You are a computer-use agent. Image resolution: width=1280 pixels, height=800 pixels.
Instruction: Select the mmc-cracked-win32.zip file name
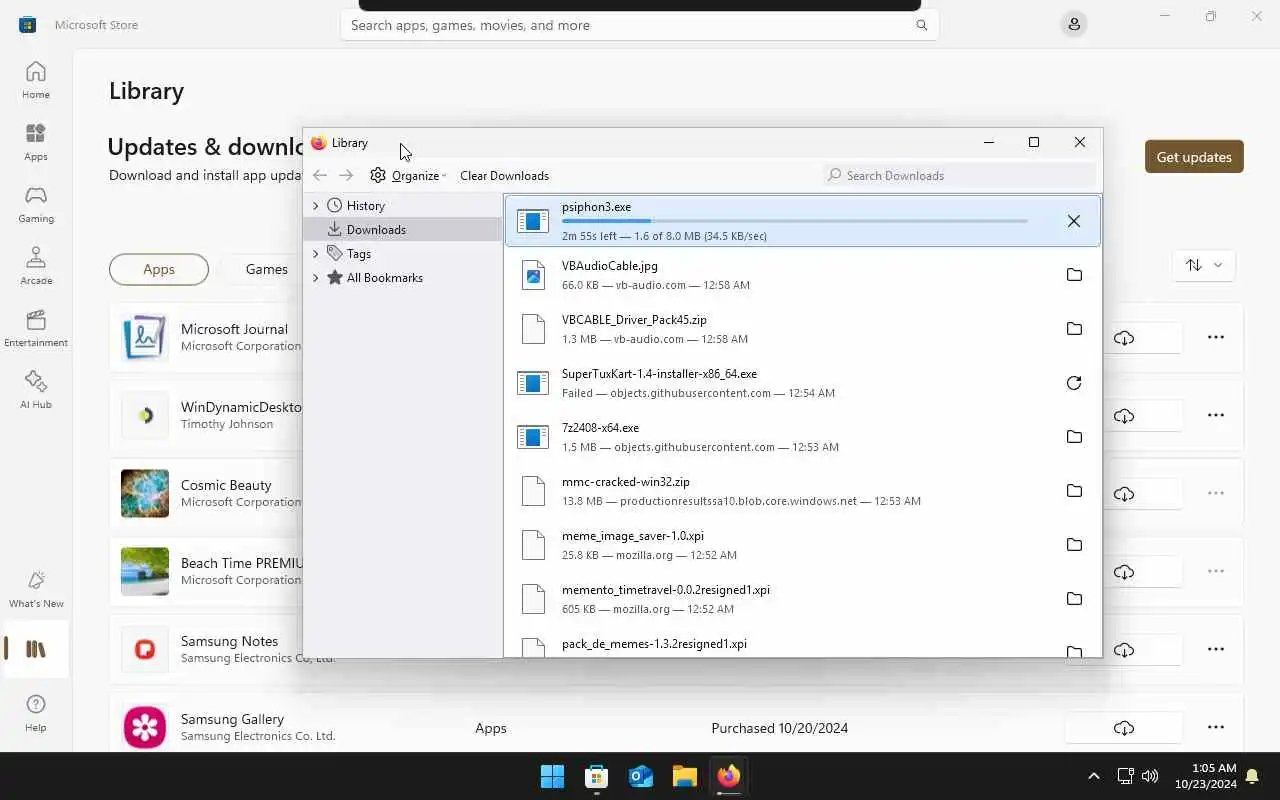click(626, 482)
